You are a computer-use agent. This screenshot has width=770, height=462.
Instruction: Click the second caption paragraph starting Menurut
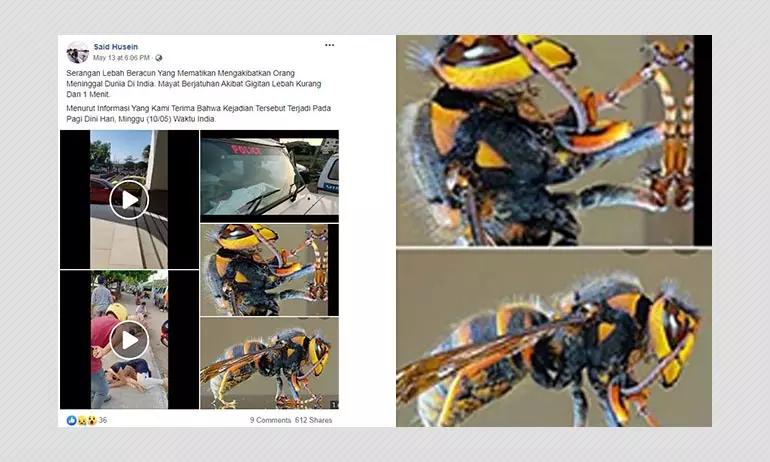[198, 113]
